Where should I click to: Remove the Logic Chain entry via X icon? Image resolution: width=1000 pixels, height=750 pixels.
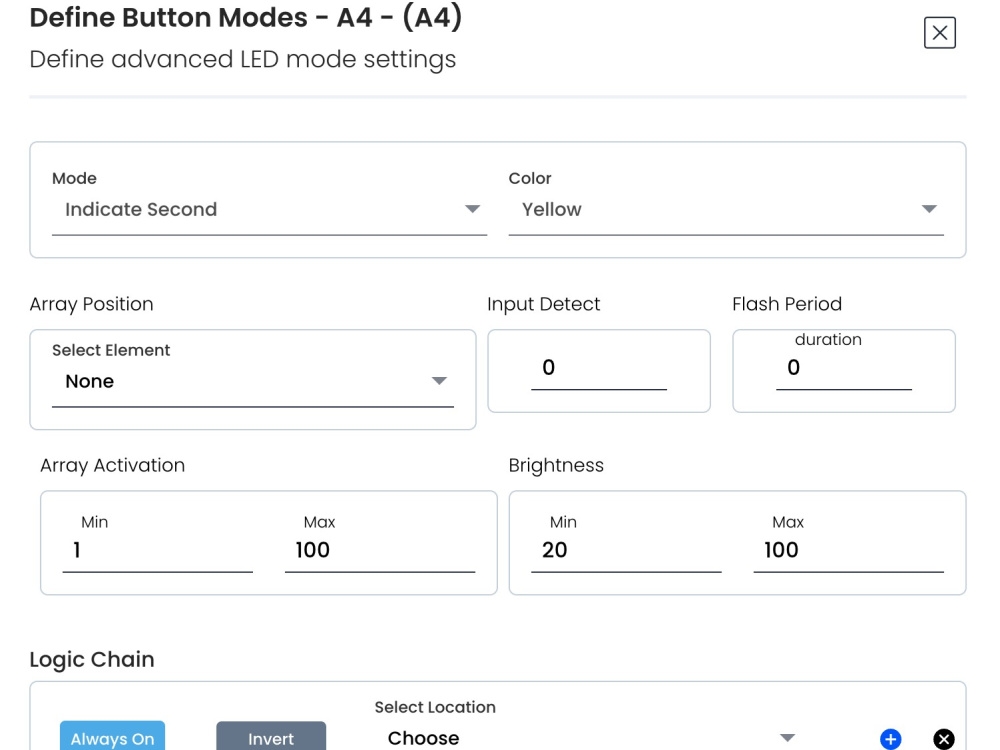pyautogui.click(x=941, y=739)
